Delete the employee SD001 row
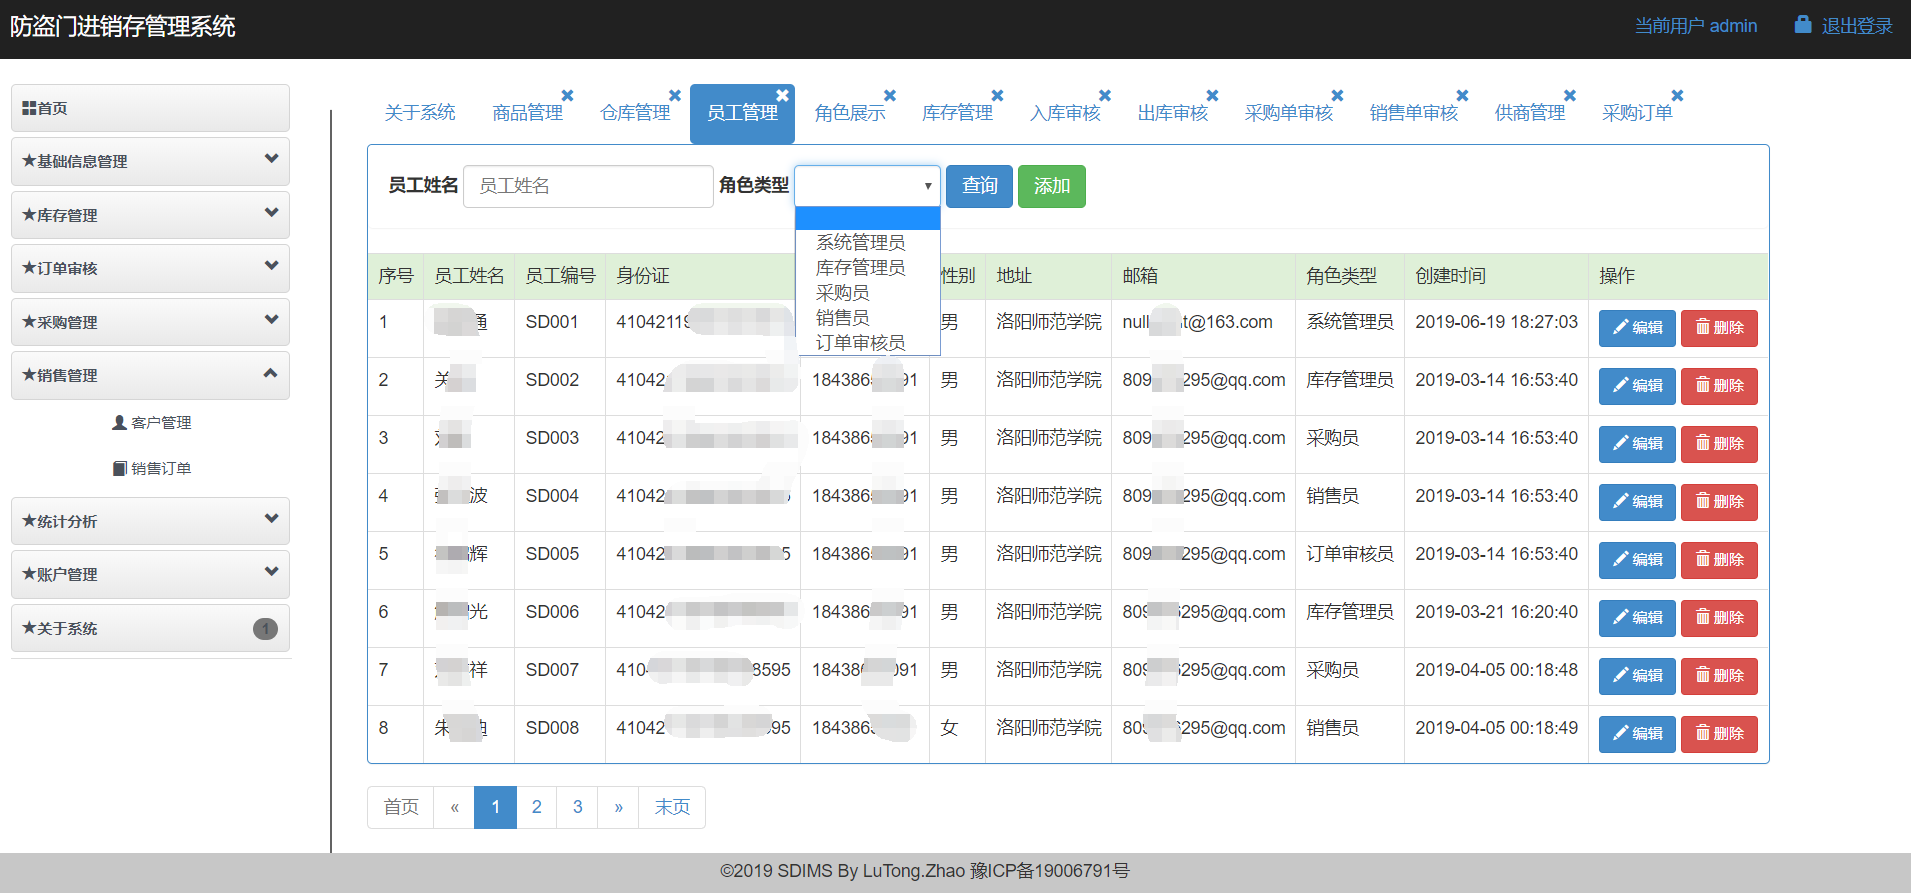Image resolution: width=1911 pixels, height=893 pixels. point(1719,328)
